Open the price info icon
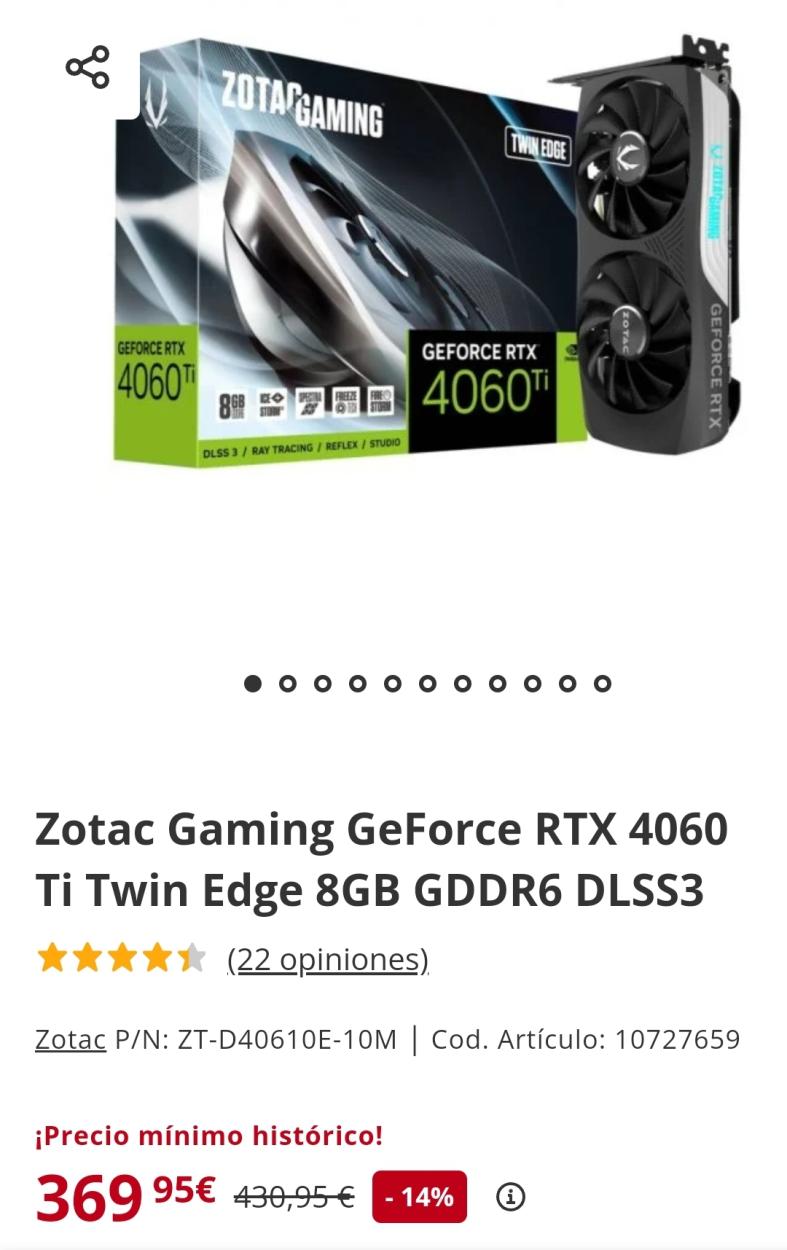Image resolution: width=787 pixels, height=1250 pixels. (511, 1196)
